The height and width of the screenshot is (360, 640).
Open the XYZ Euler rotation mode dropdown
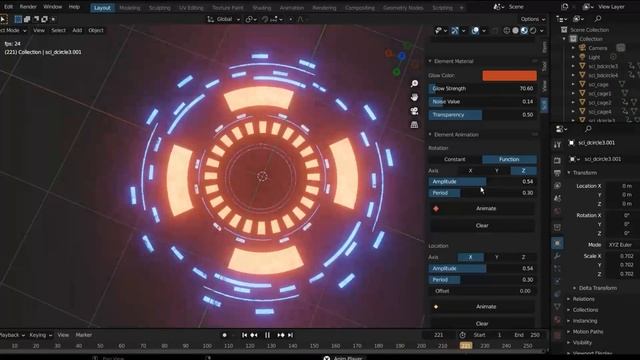(x=622, y=244)
